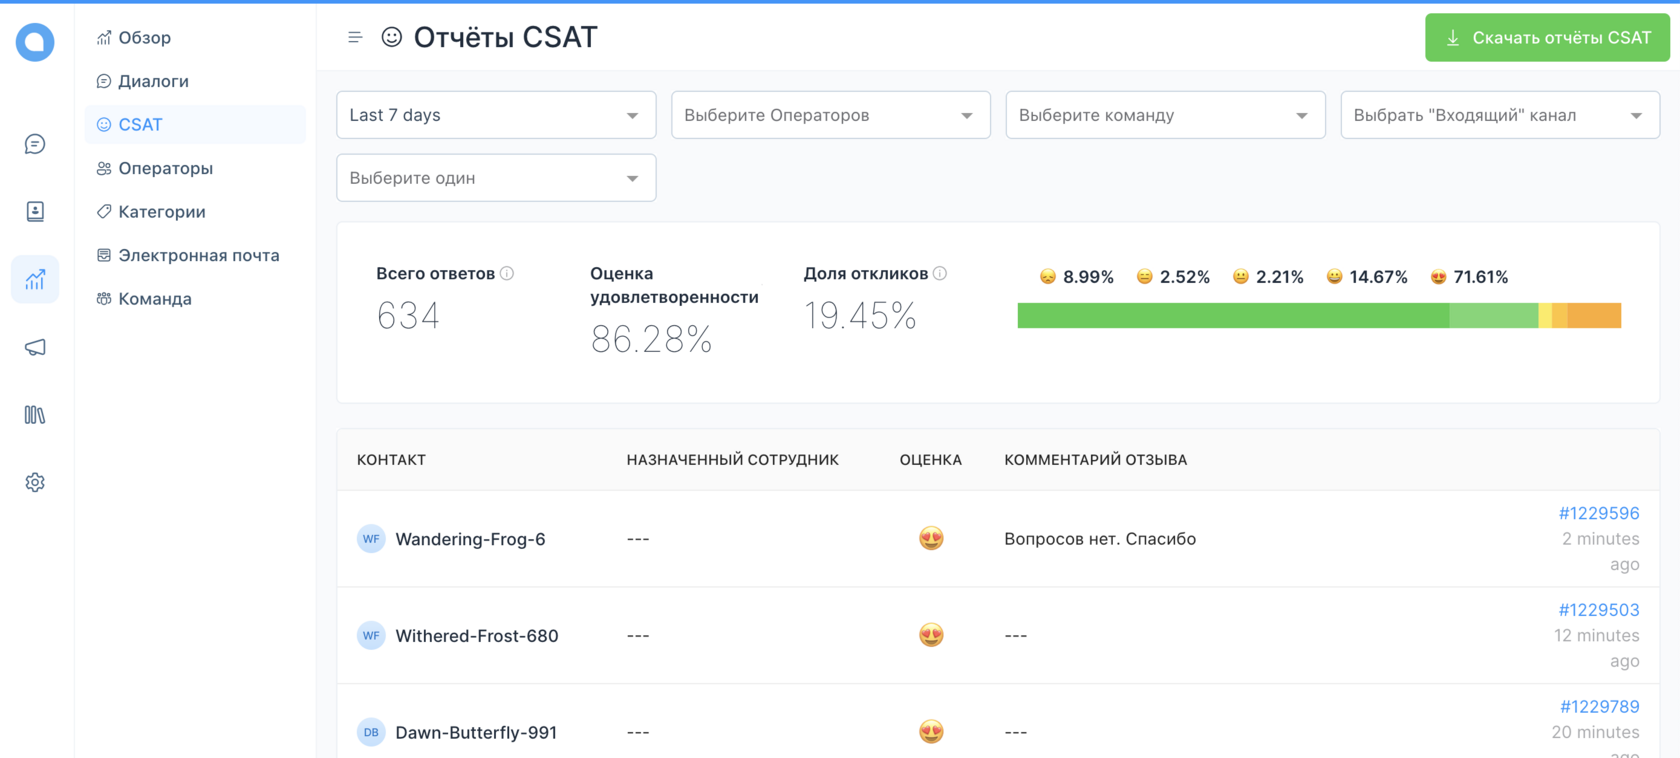Viewport: 1680px width, 758px height.
Task: Click the КОММЕНТАРИЙ ОТЗЫВА column header
Action: [x=1096, y=460]
